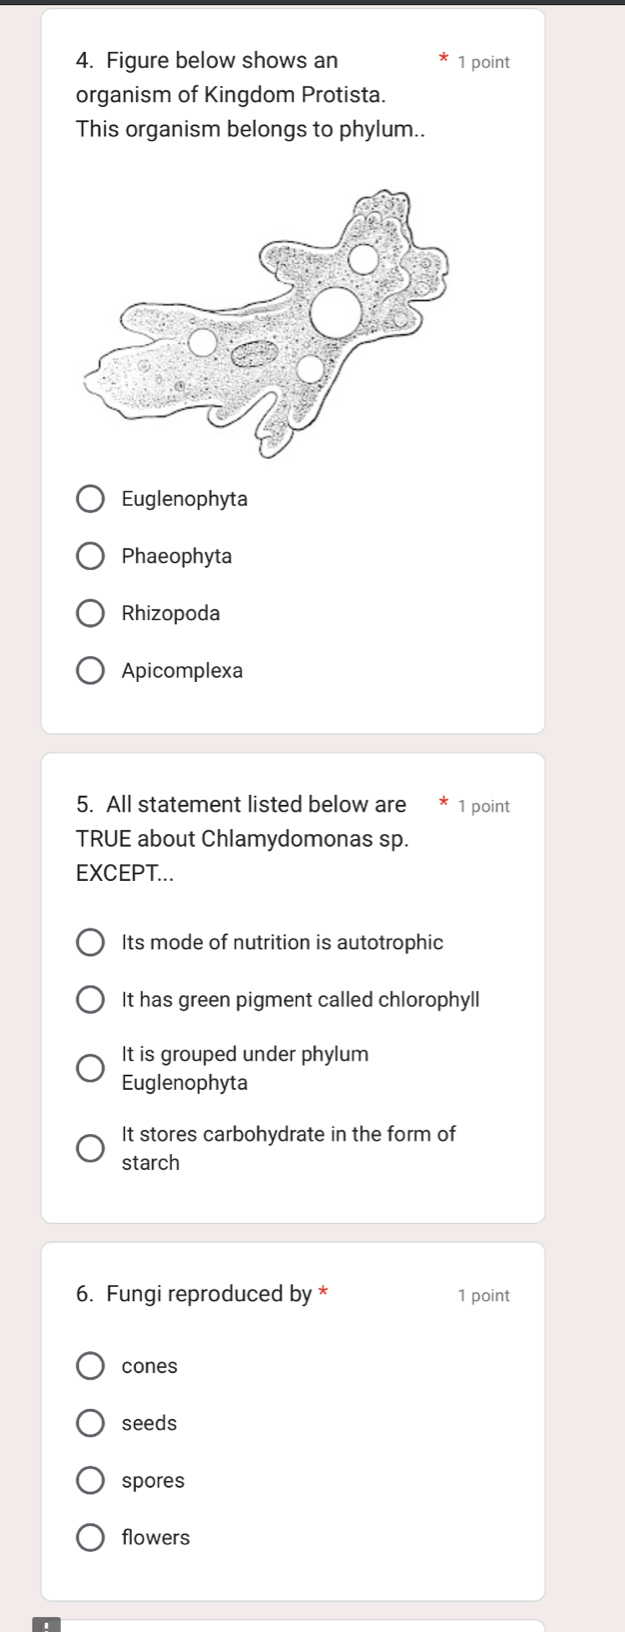The width and height of the screenshot is (625, 1632).
Task: Select 'spores' as the fungi reproduction answer
Action: (x=90, y=1480)
